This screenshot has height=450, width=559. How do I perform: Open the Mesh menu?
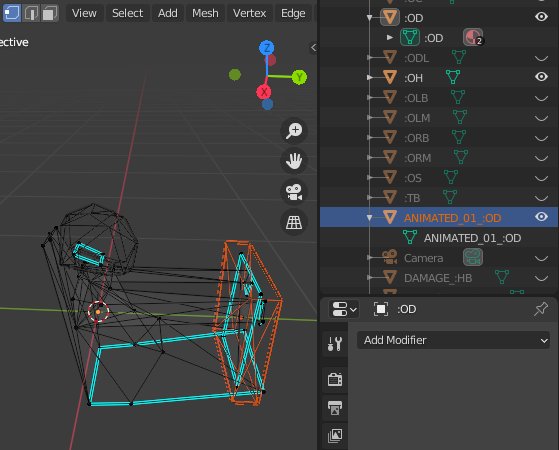pos(205,13)
